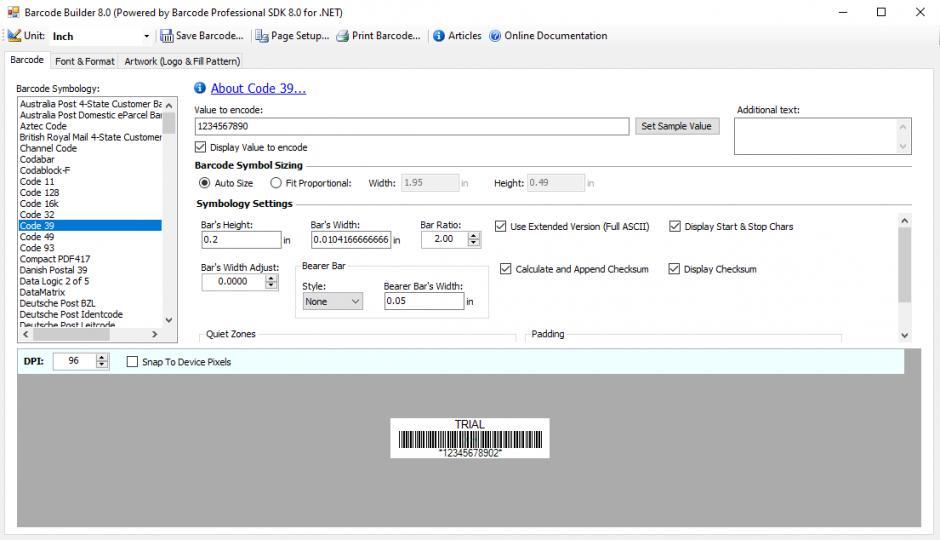Open Artwork (Logo & Fill Pattern) tab
The image size is (940, 540).
coord(182,61)
